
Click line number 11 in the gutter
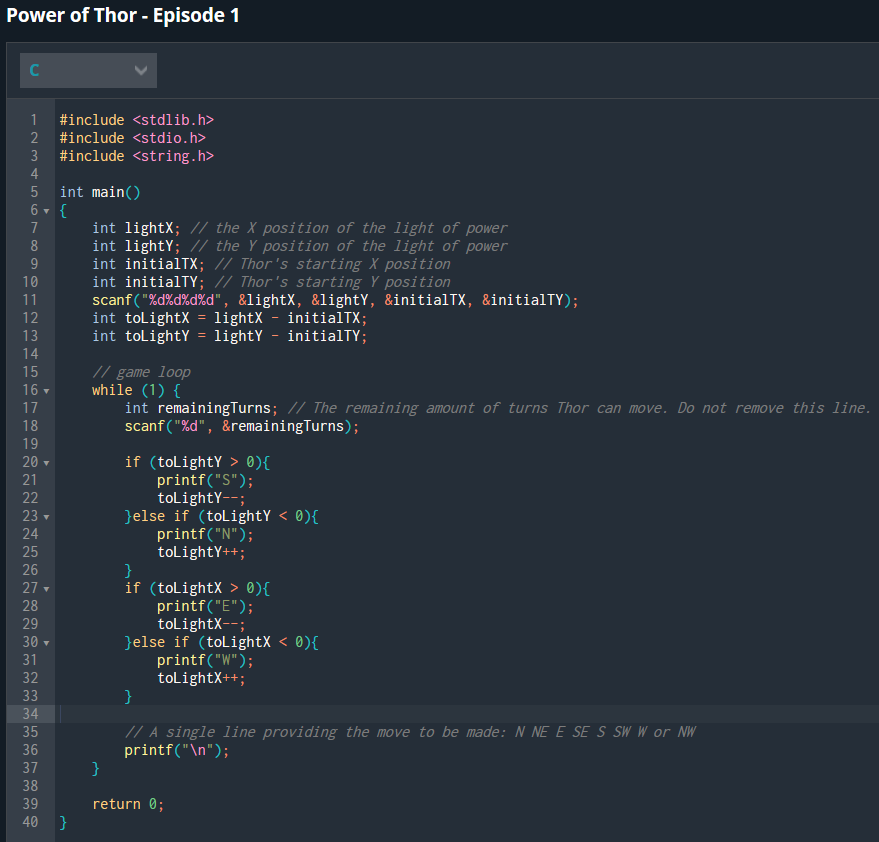(x=30, y=299)
